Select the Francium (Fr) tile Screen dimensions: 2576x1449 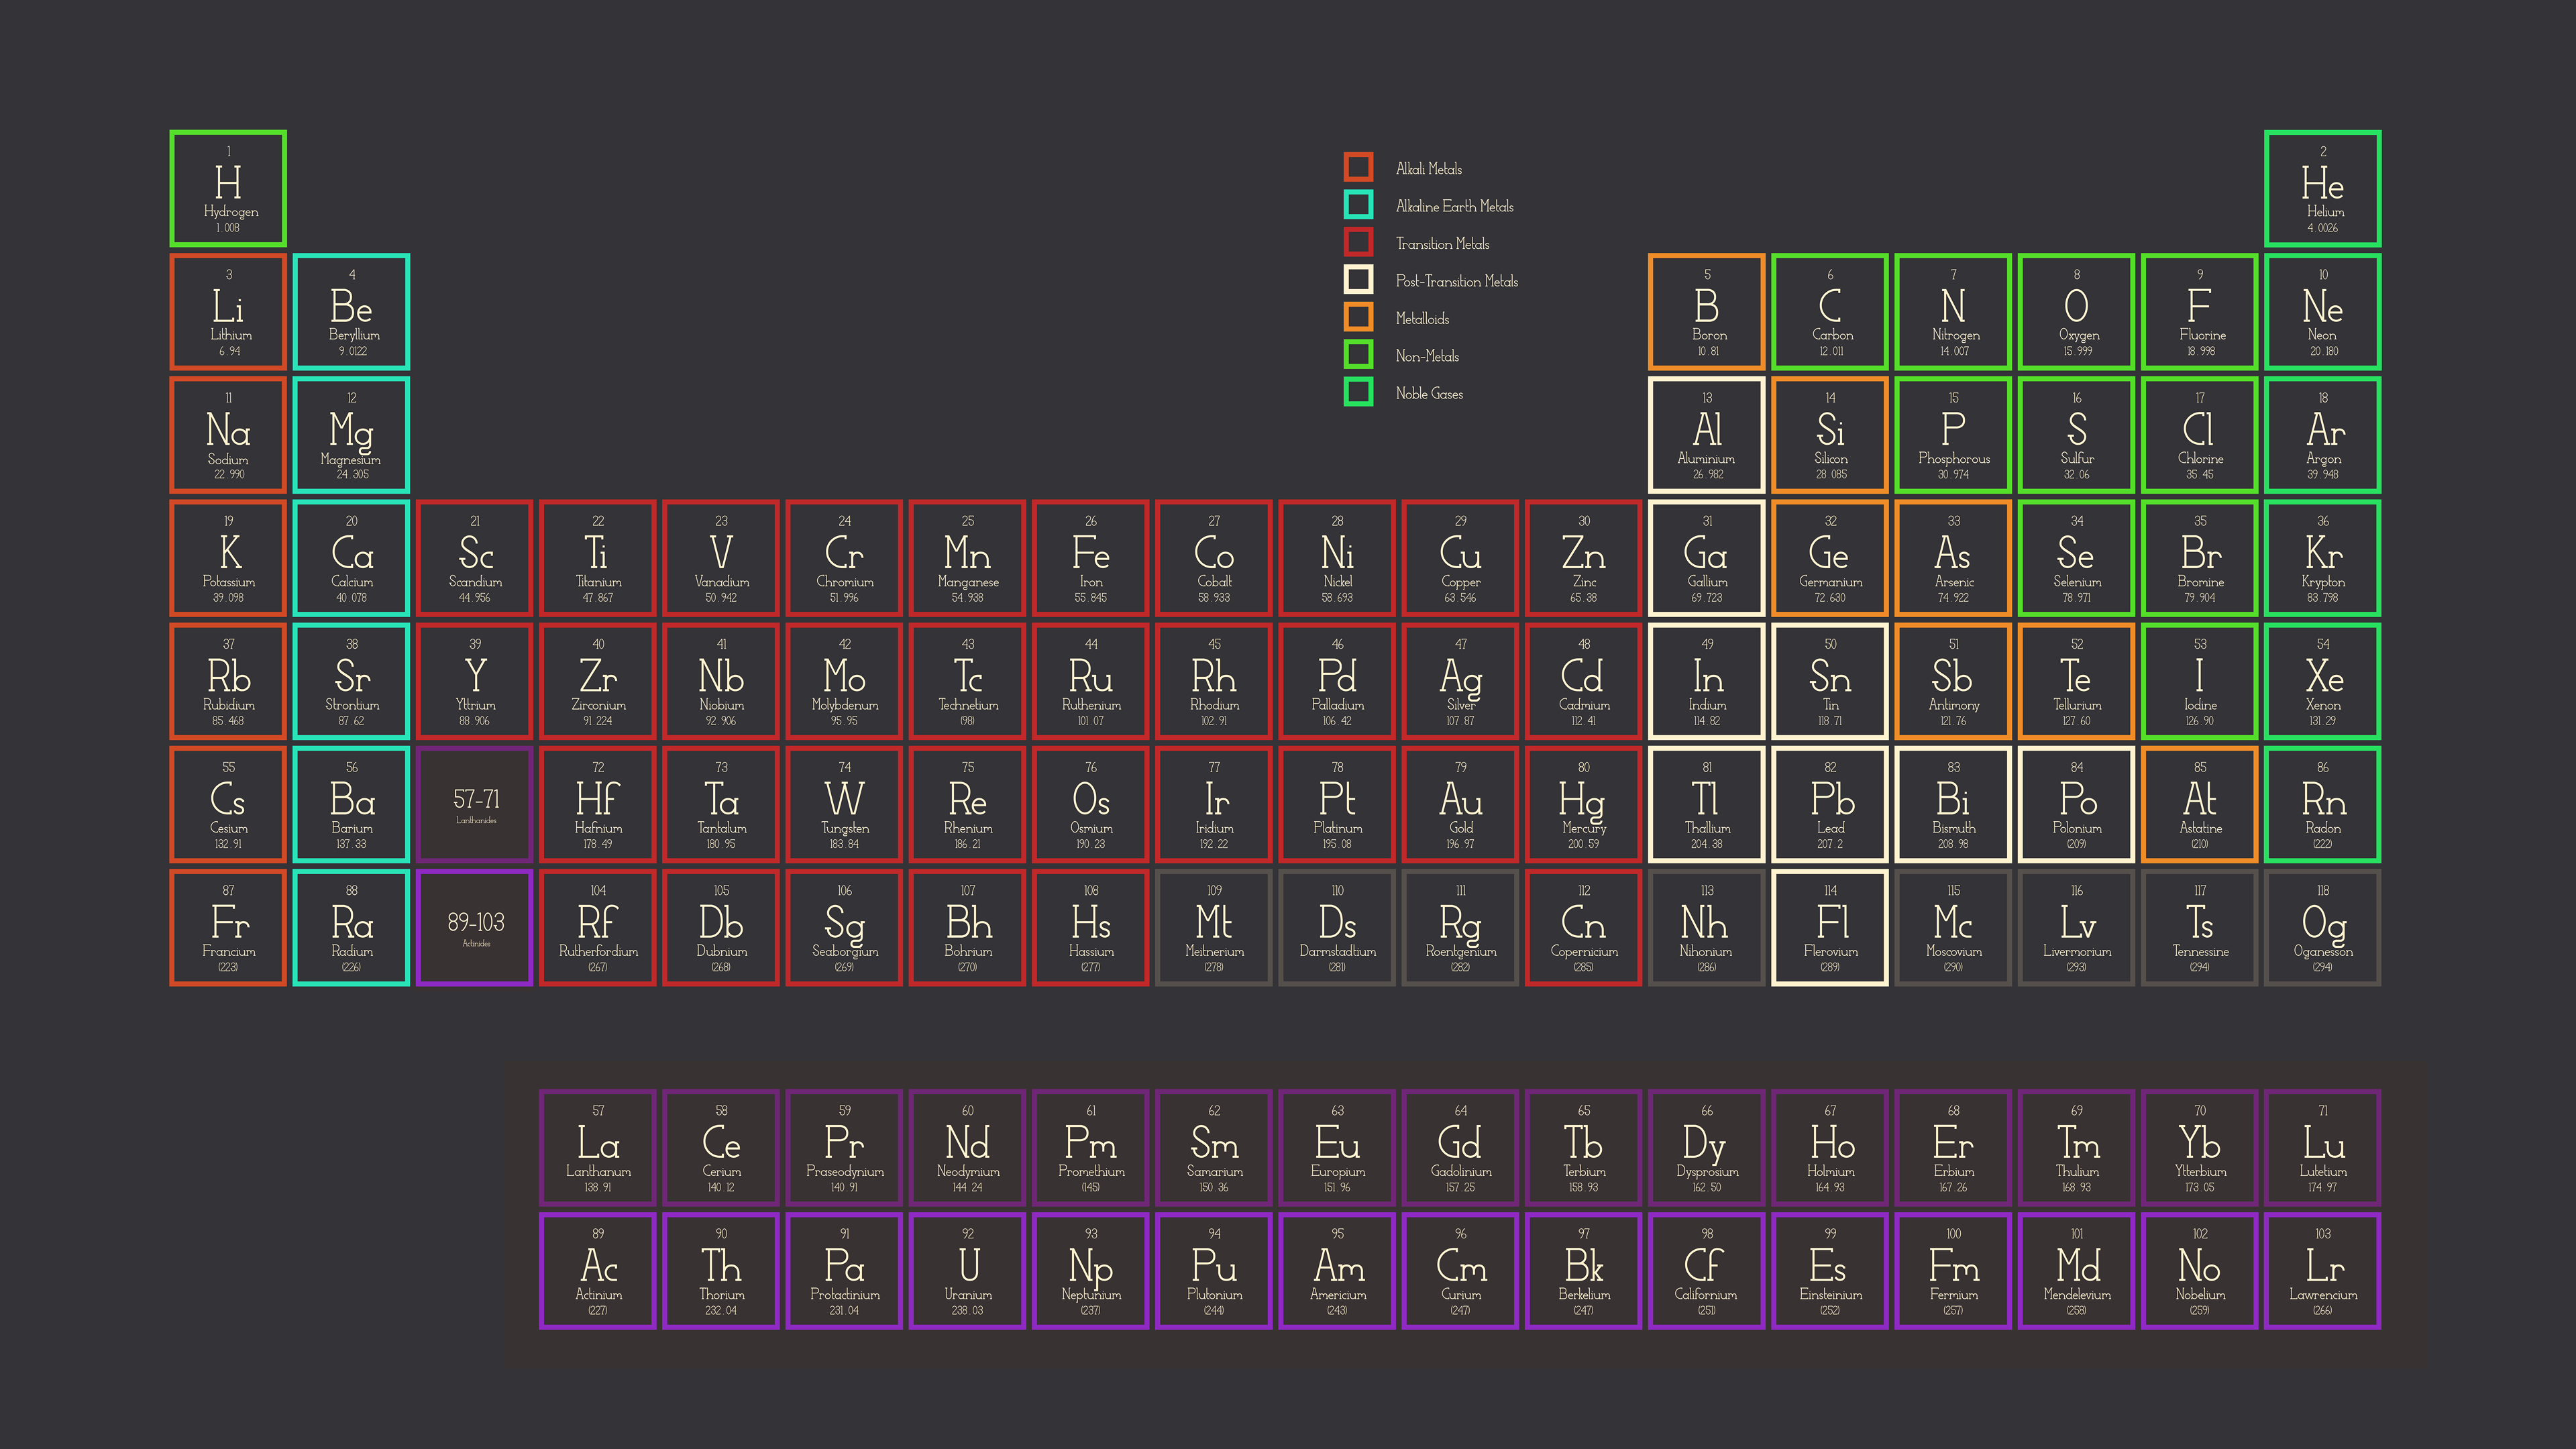pyautogui.click(x=228, y=927)
